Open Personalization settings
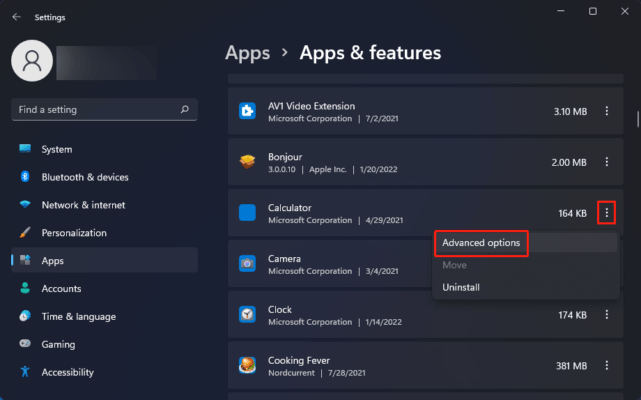641x400 pixels. coord(105,232)
